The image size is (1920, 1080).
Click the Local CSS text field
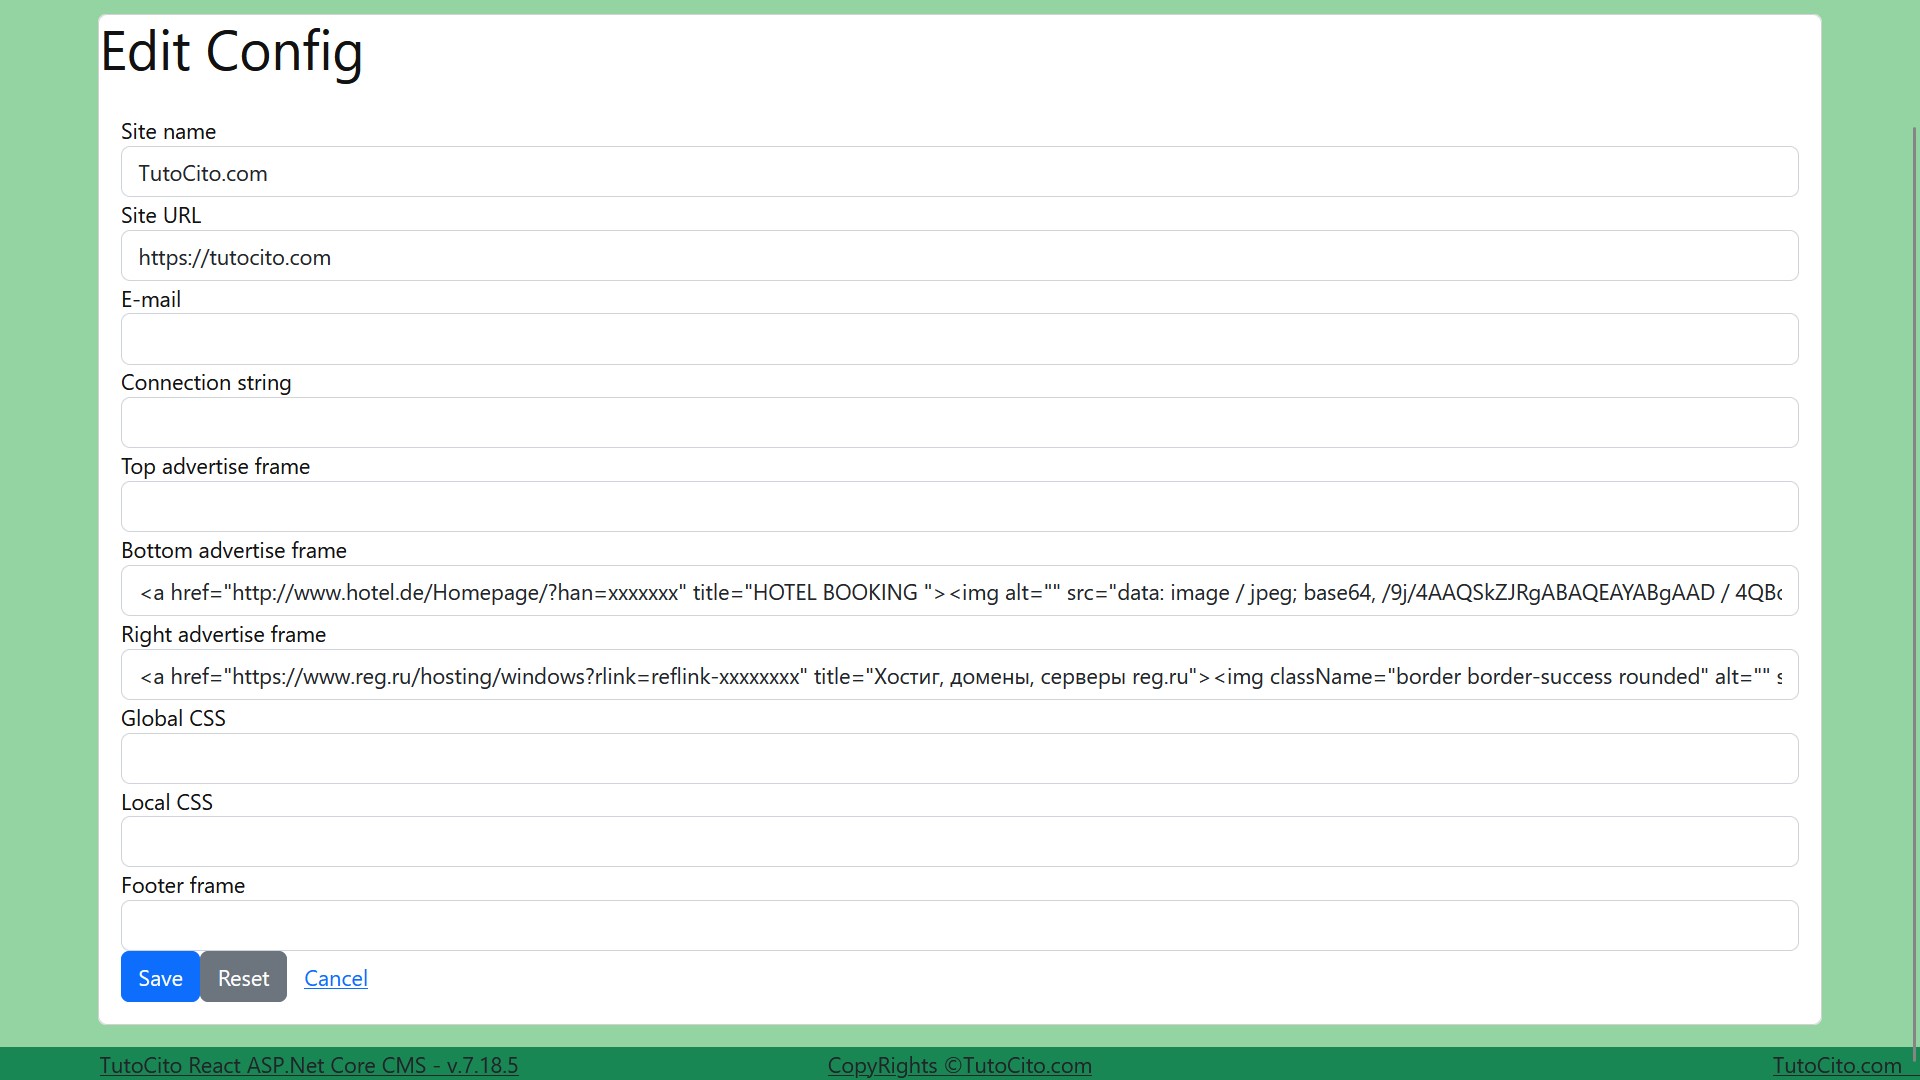pyautogui.click(x=959, y=842)
